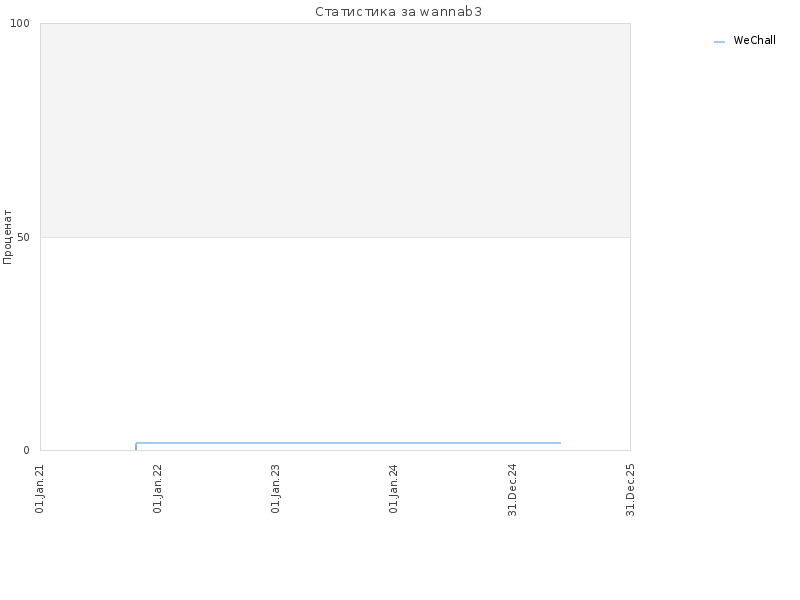Click the Y-axis label Проценат
This screenshot has width=800, height=600.
point(7,237)
